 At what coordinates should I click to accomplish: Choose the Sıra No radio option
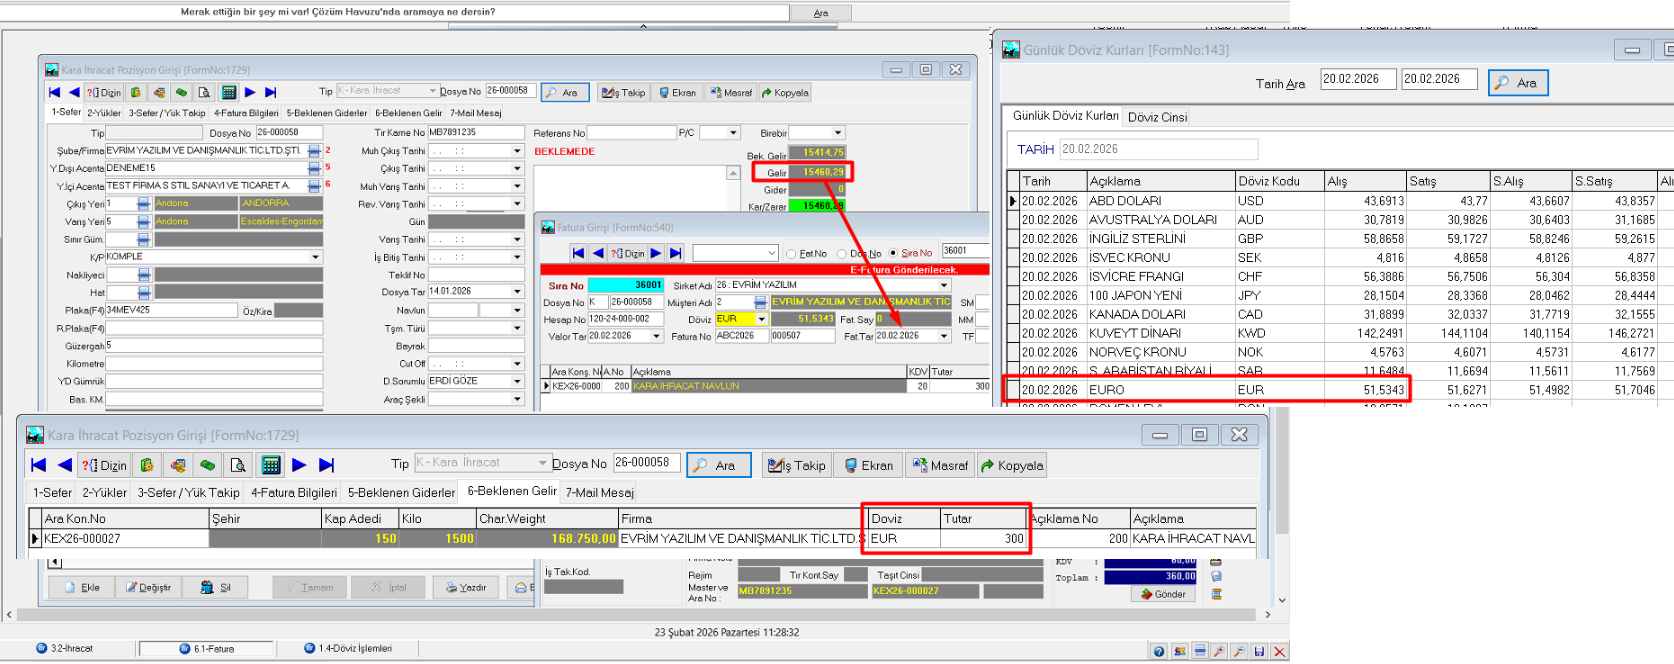point(893,254)
